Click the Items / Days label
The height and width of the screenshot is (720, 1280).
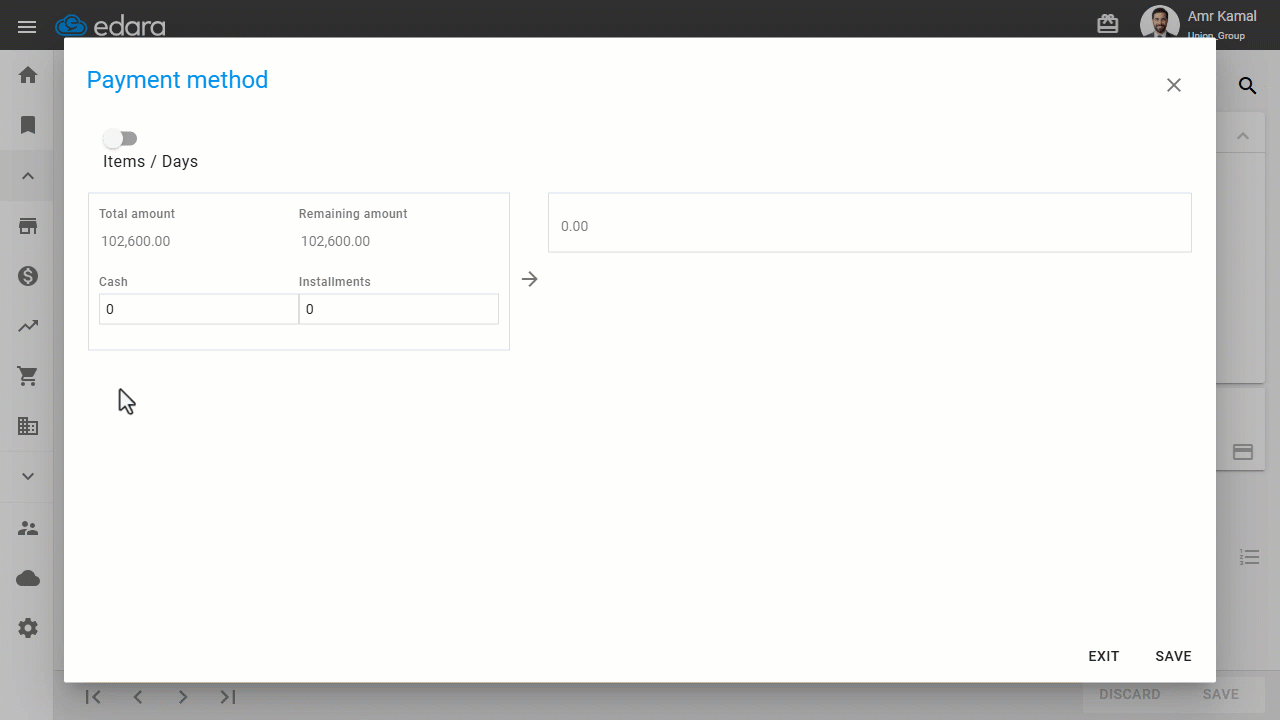pyautogui.click(x=151, y=161)
